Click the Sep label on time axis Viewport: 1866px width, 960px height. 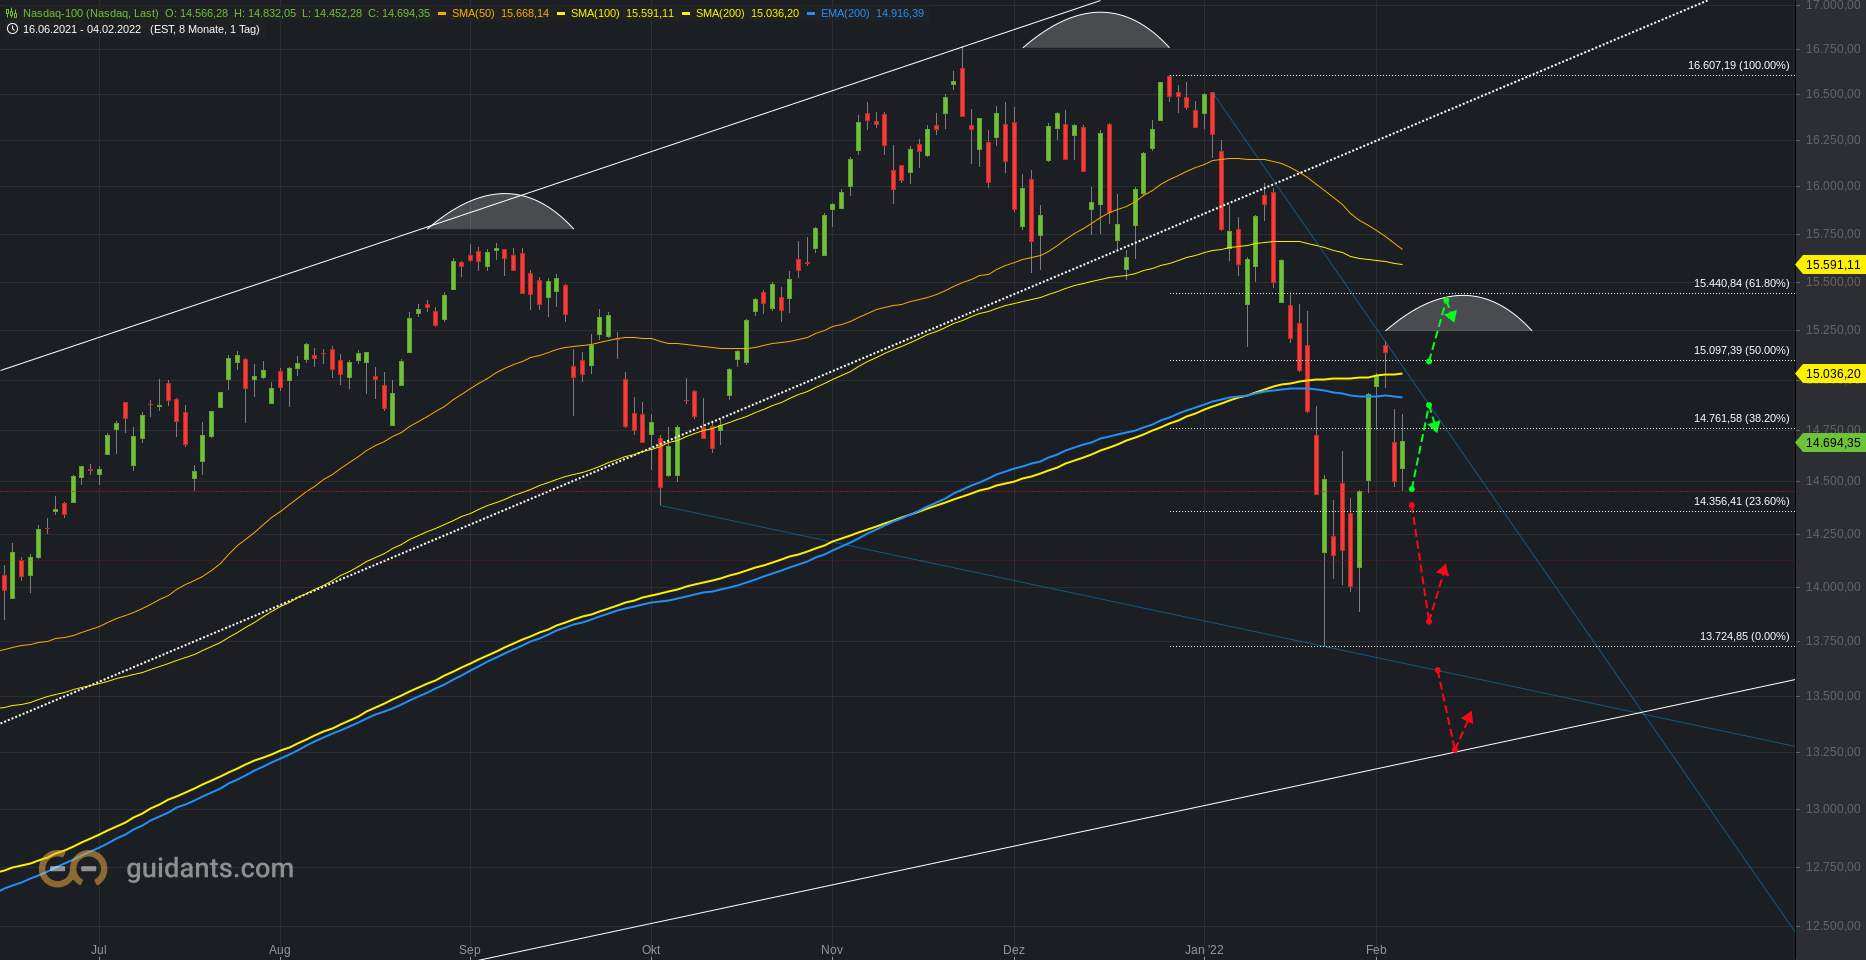[x=470, y=950]
